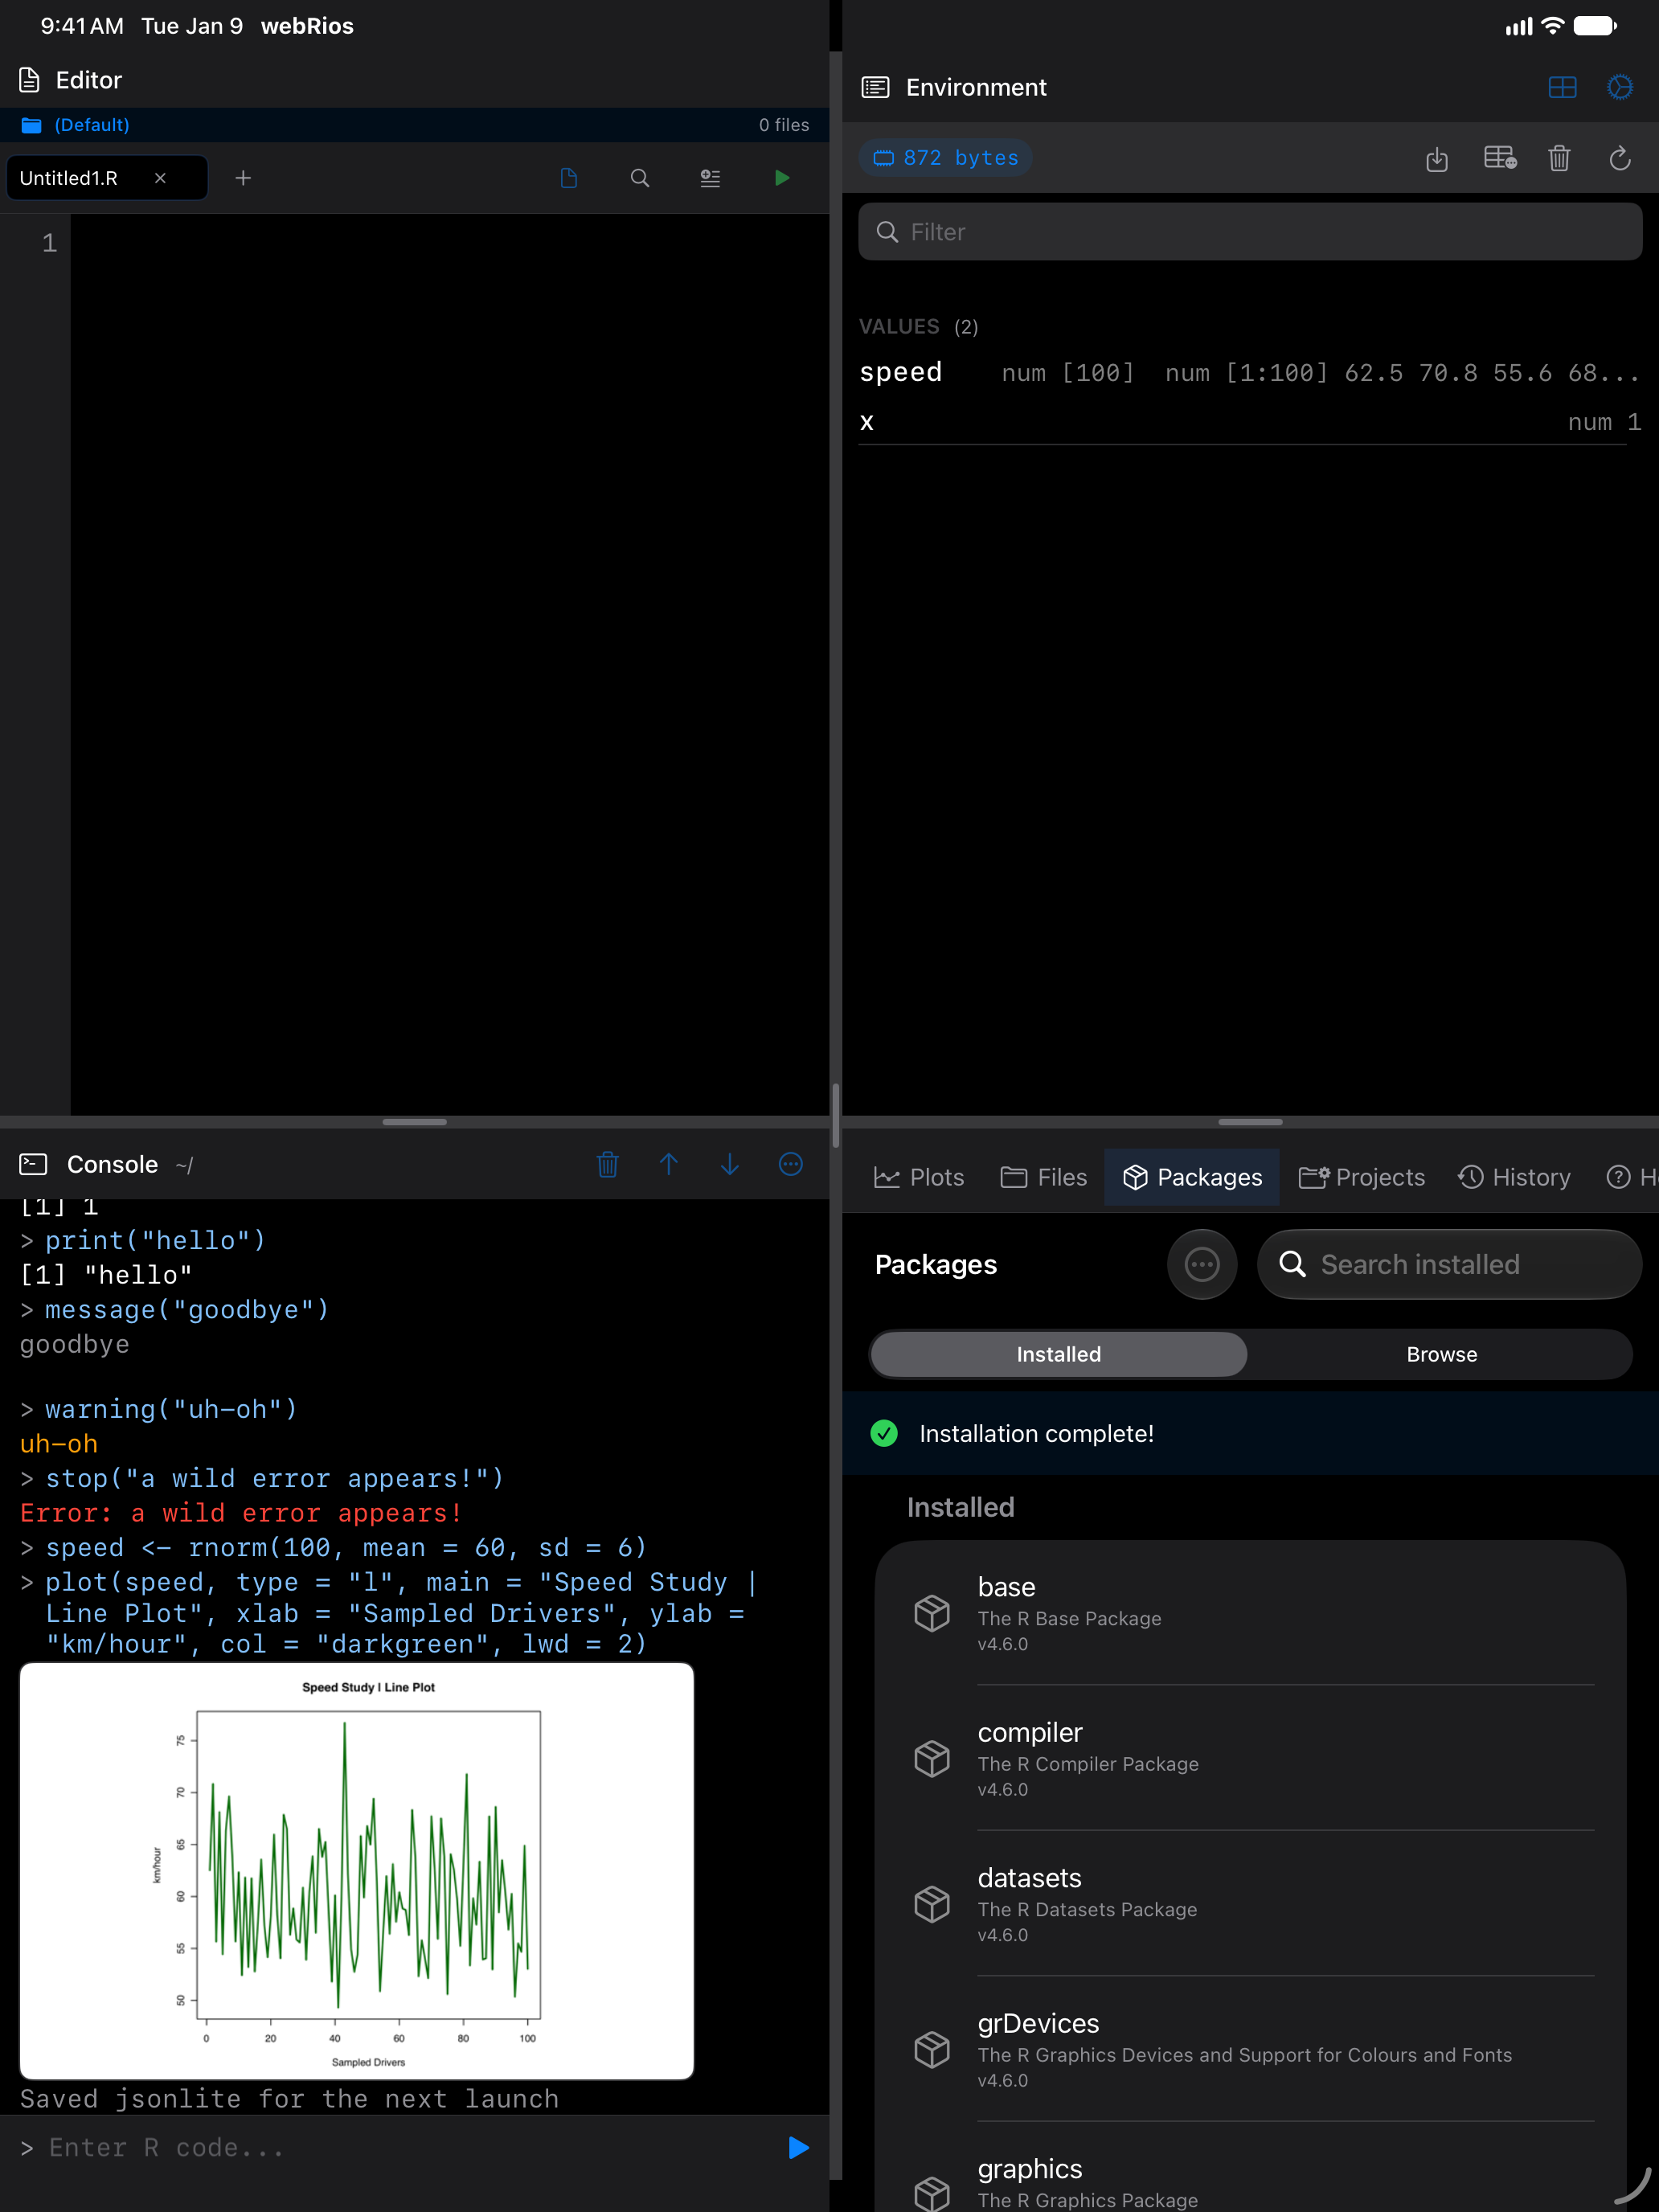Switch to the Files tab
This screenshot has height=2212, width=1659.
(1044, 1177)
